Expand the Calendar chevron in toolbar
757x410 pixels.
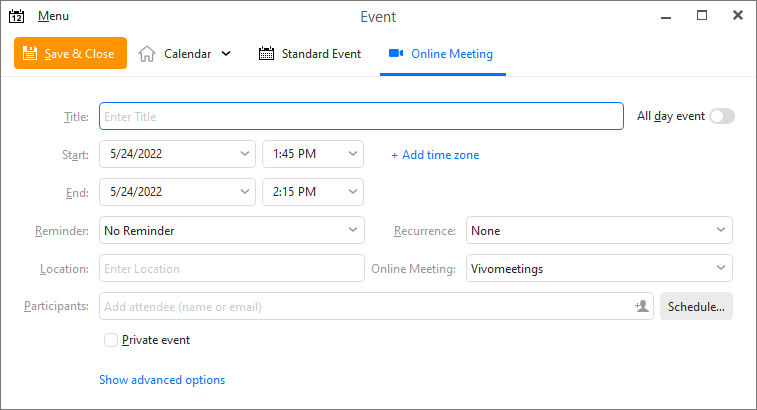click(x=226, y=54)
